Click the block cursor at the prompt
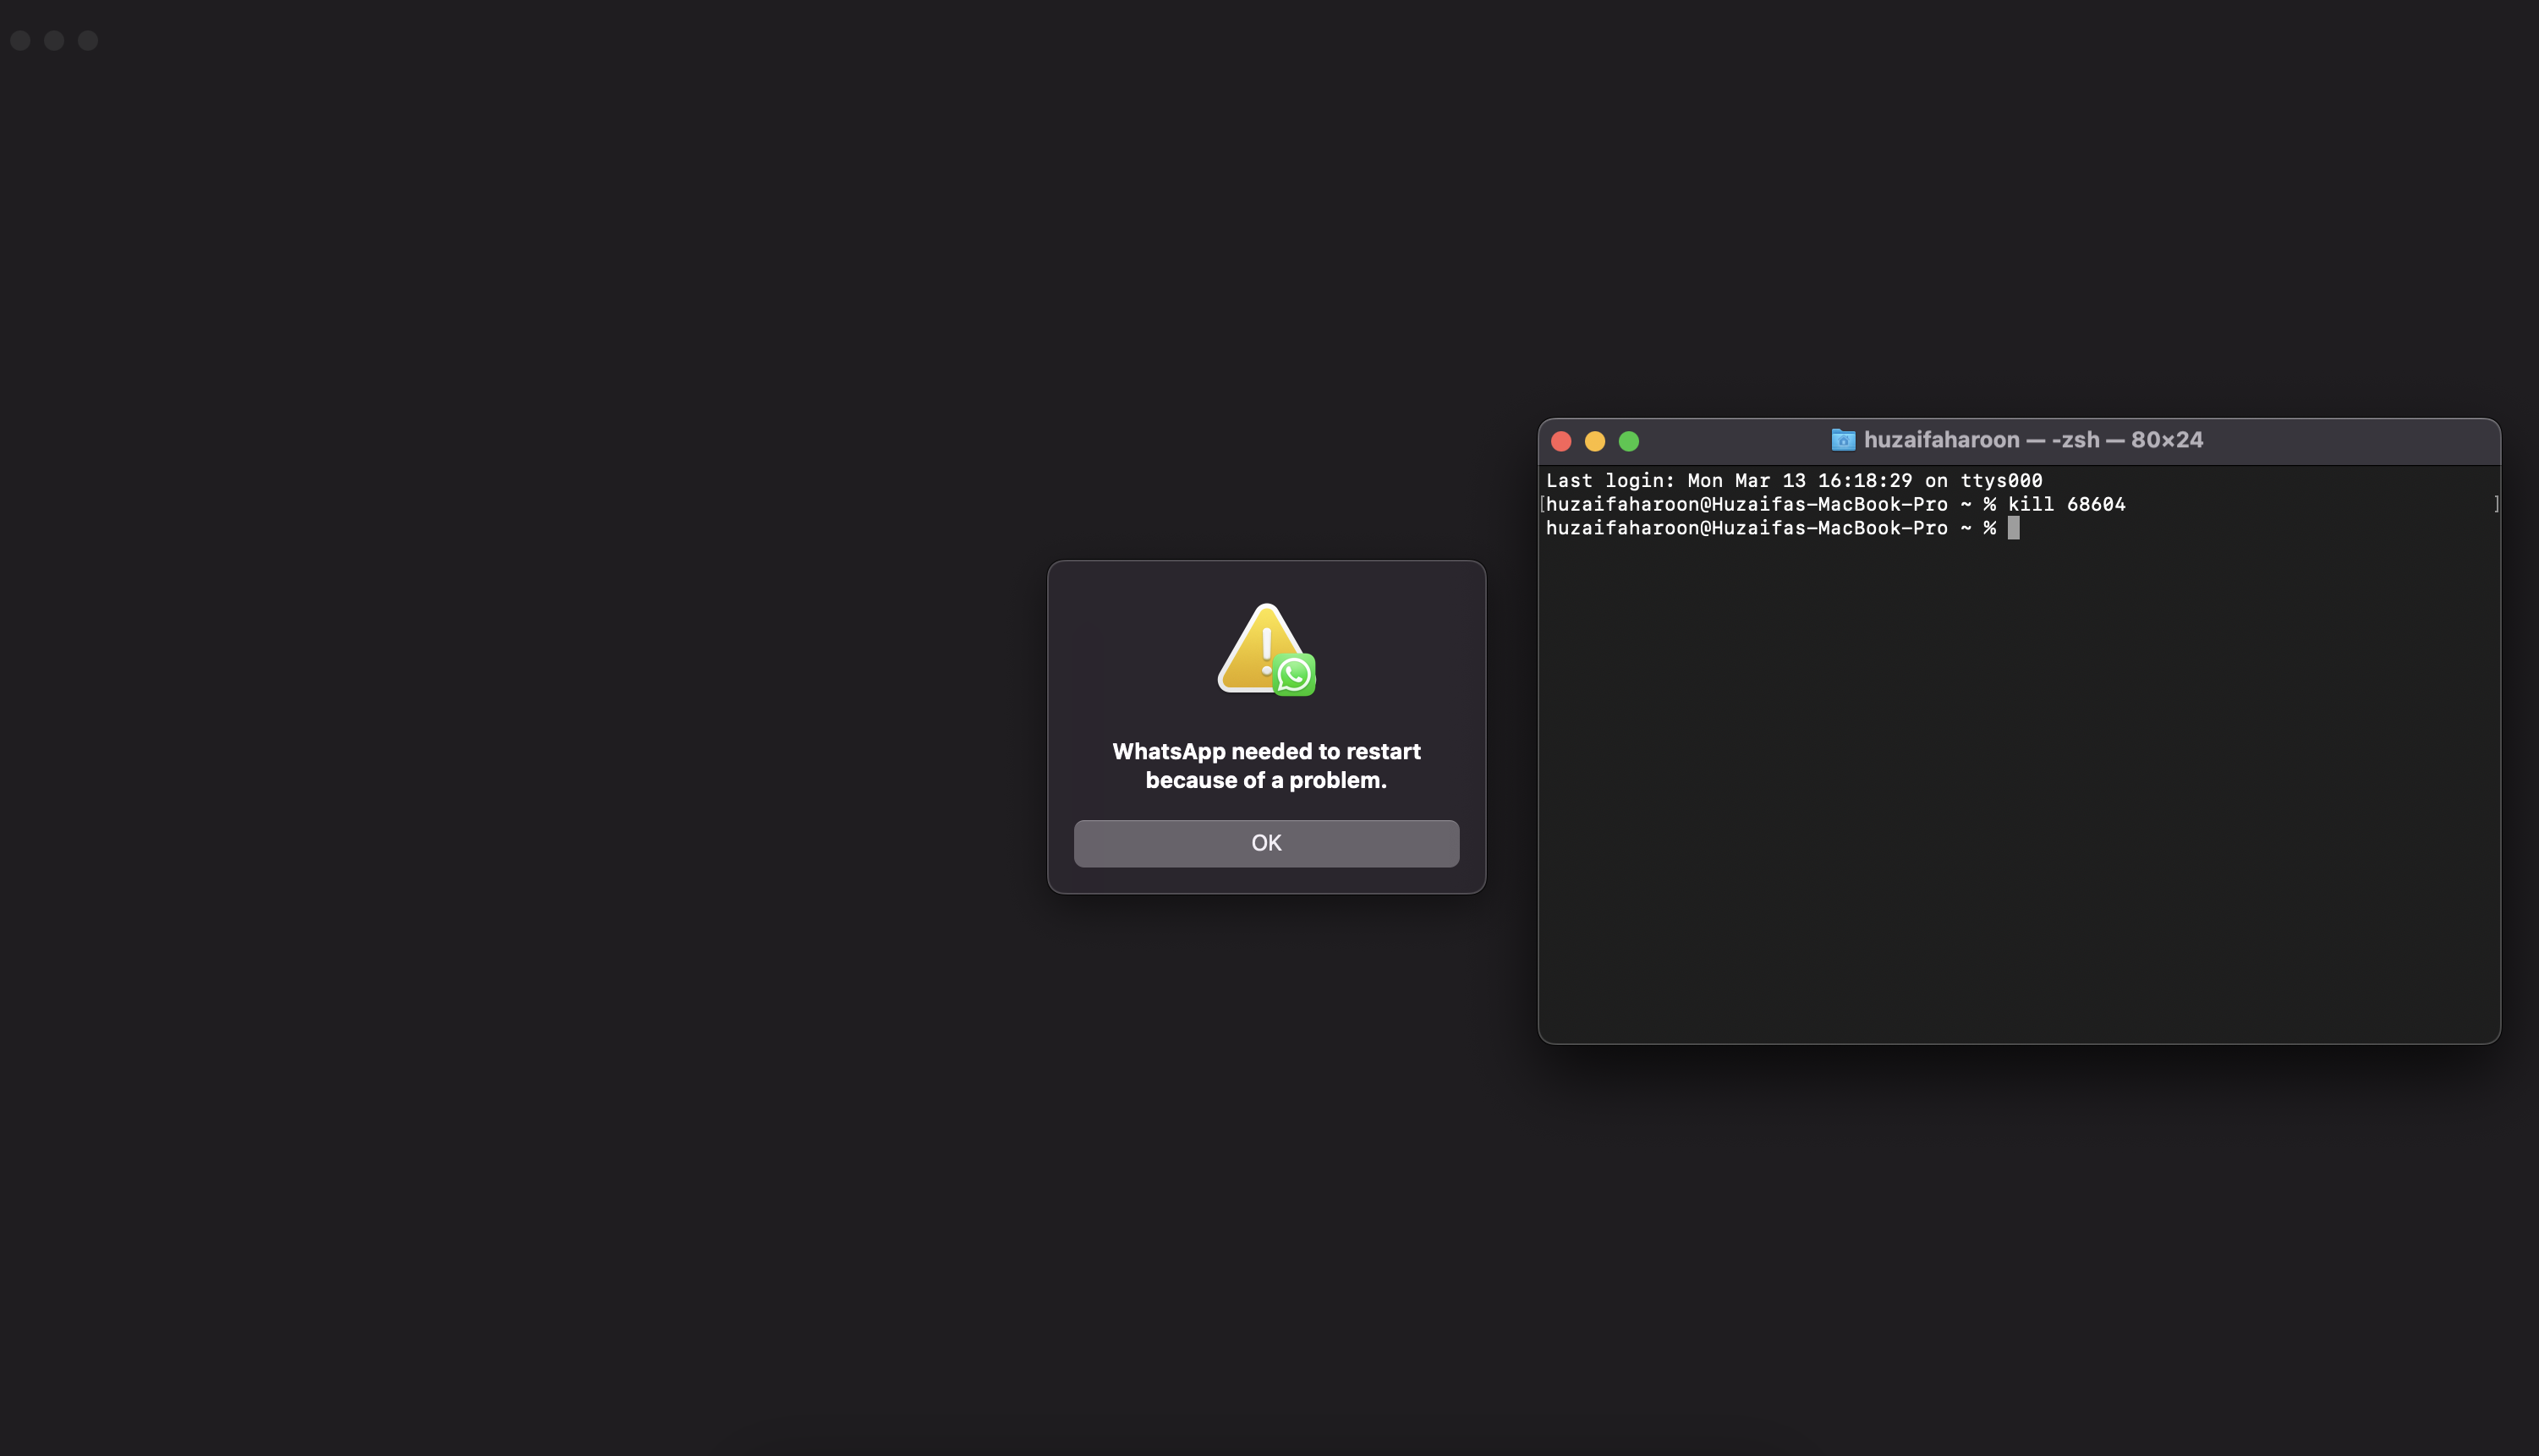The width and height of the screenshot is (2539, 1456). tap(2013, 528)
